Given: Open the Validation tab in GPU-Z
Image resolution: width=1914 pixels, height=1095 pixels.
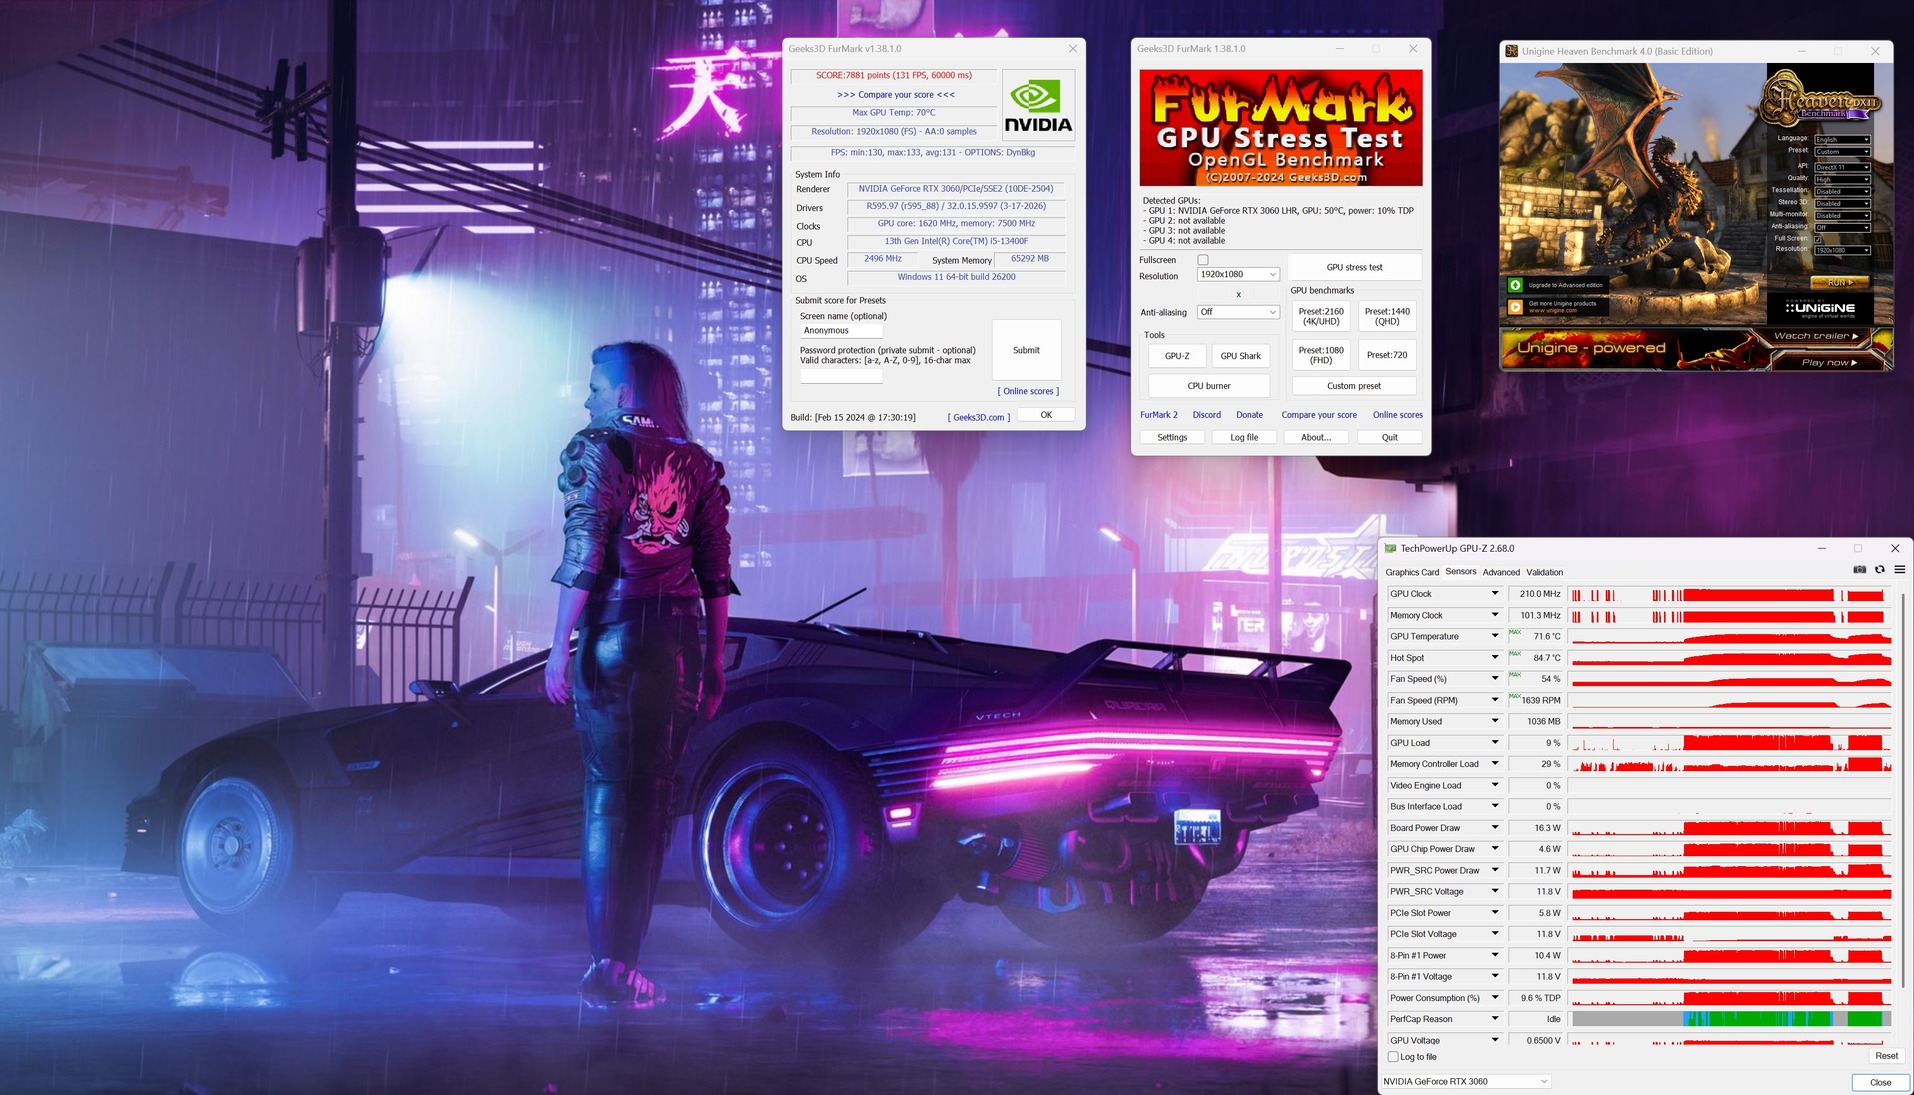Looking at the screenshot, I should [1544, 572].
